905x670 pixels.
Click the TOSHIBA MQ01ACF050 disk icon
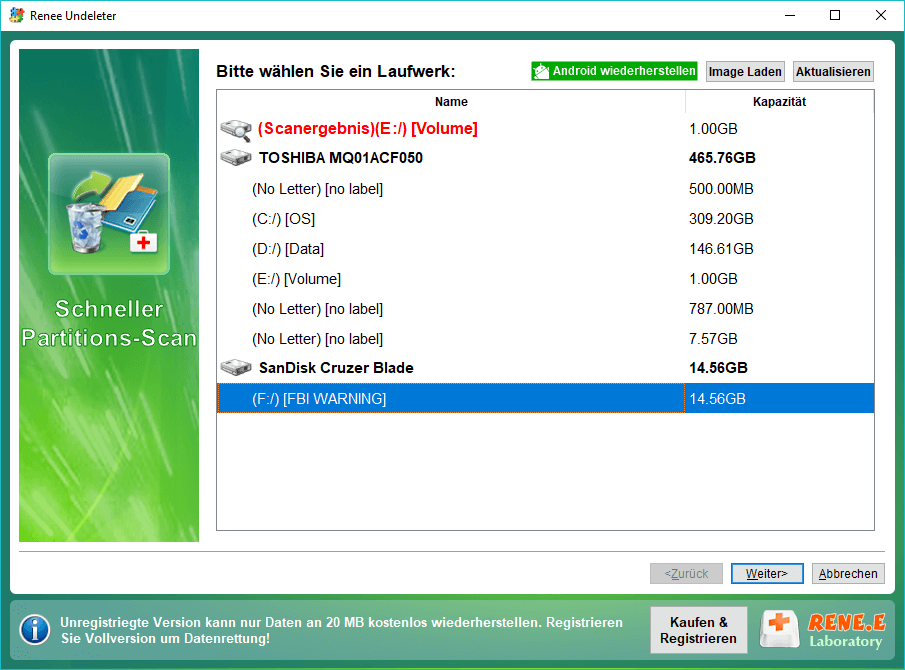pos(235,158)
